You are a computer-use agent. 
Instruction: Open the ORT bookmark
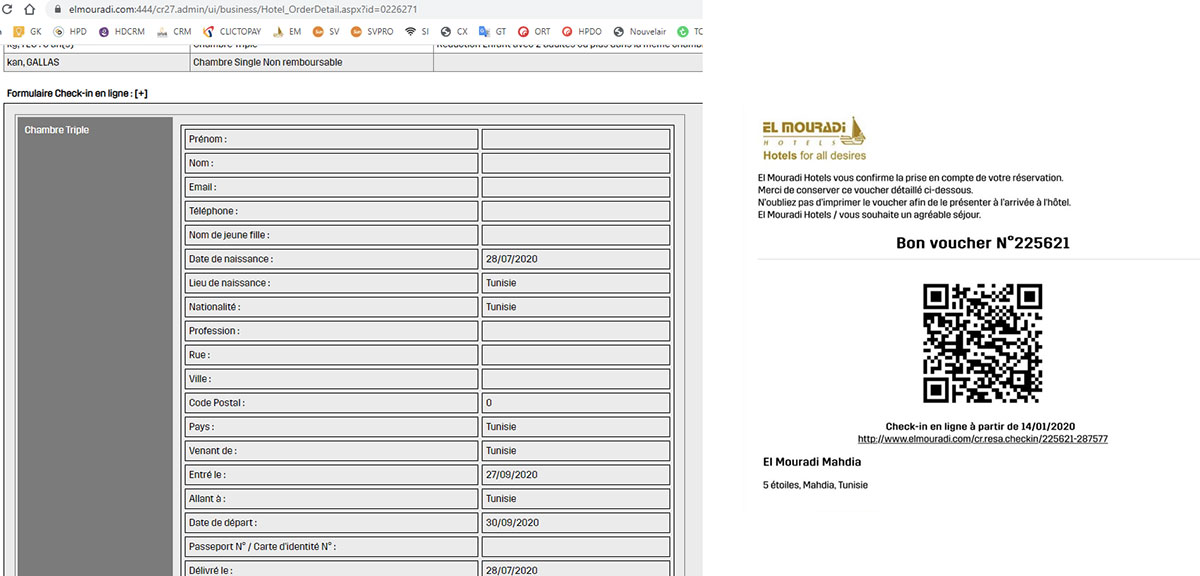[x=535, y=32]
